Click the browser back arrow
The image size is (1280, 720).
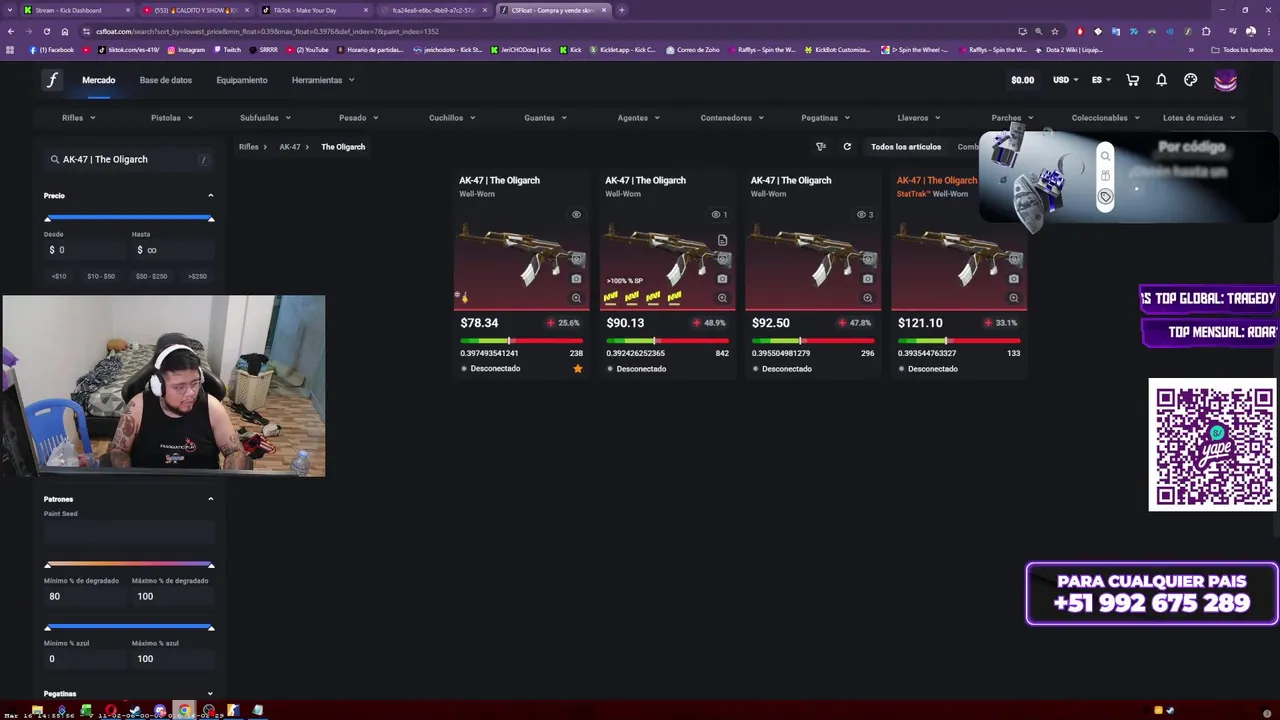click(11, 31)
